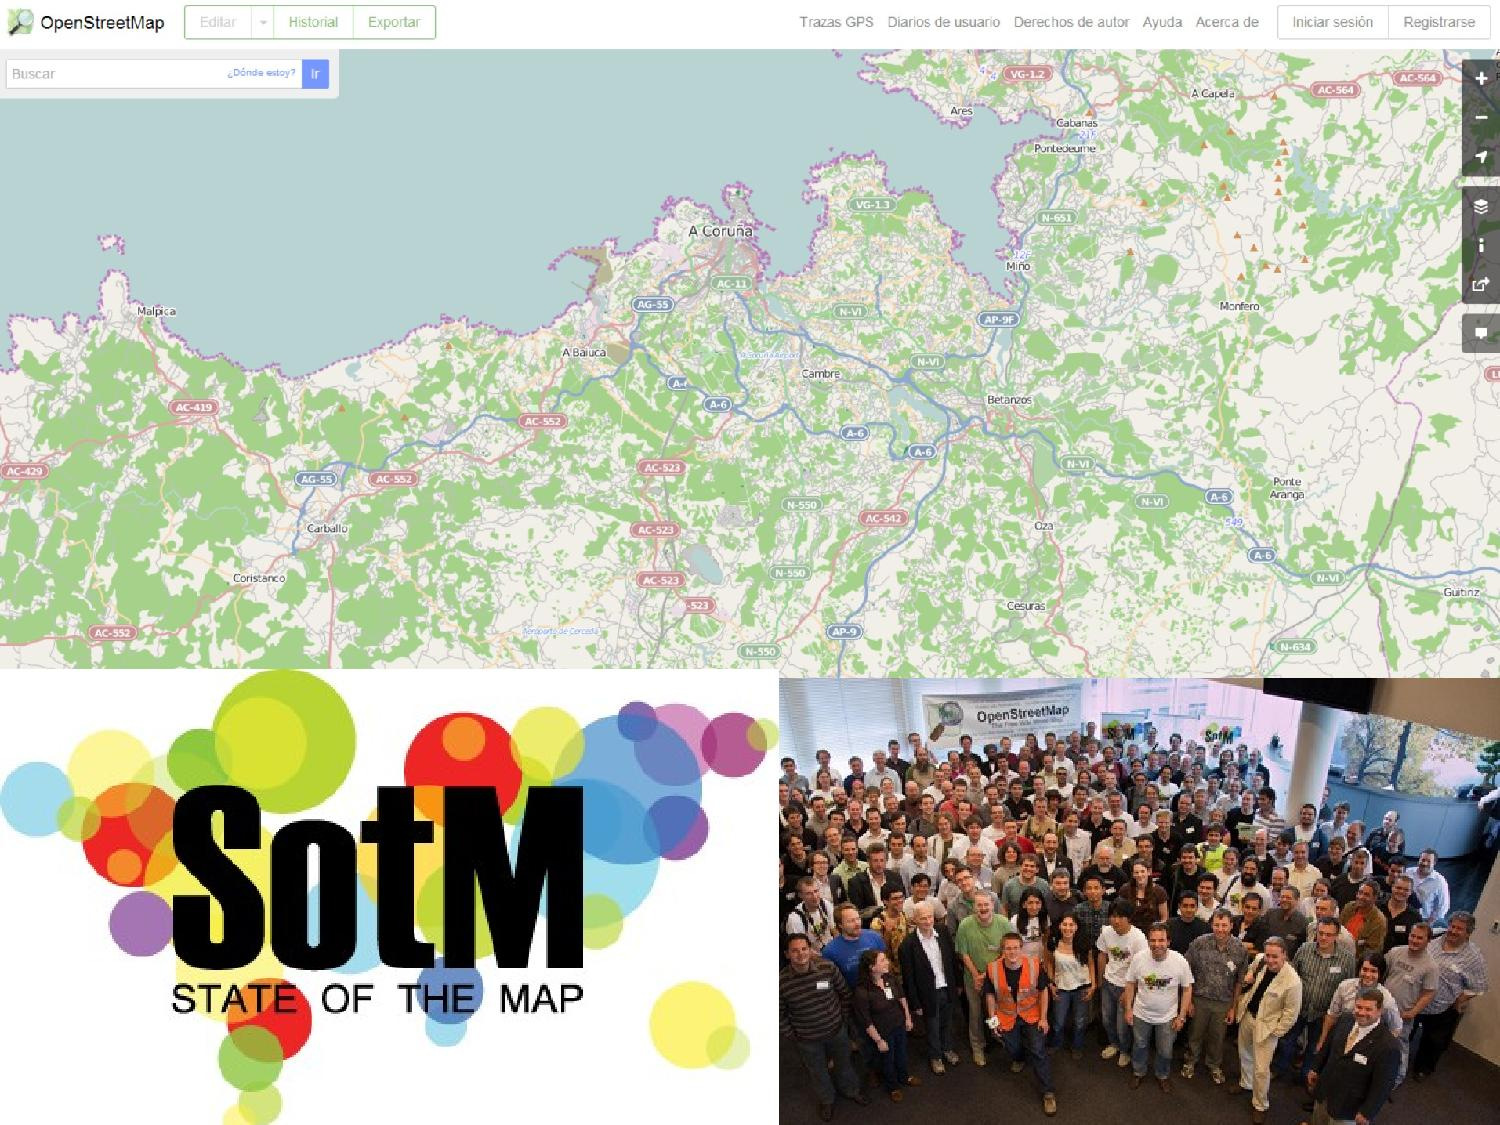Zoom out with the minus button
This screenshot has width=1500, height=1125.
click(1481, 117)
